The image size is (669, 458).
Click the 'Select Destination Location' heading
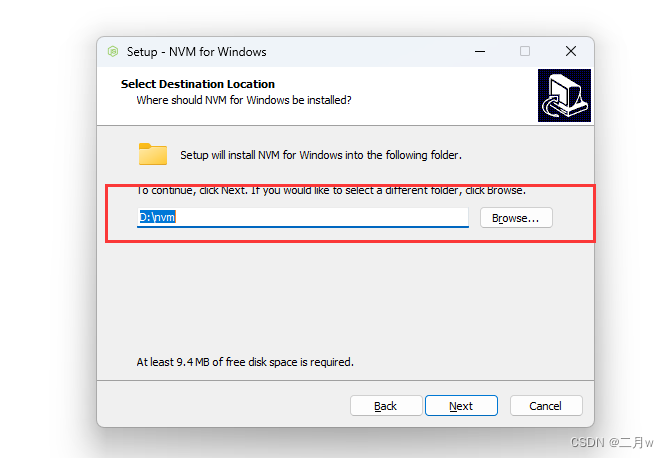click(x=198, y=84)
